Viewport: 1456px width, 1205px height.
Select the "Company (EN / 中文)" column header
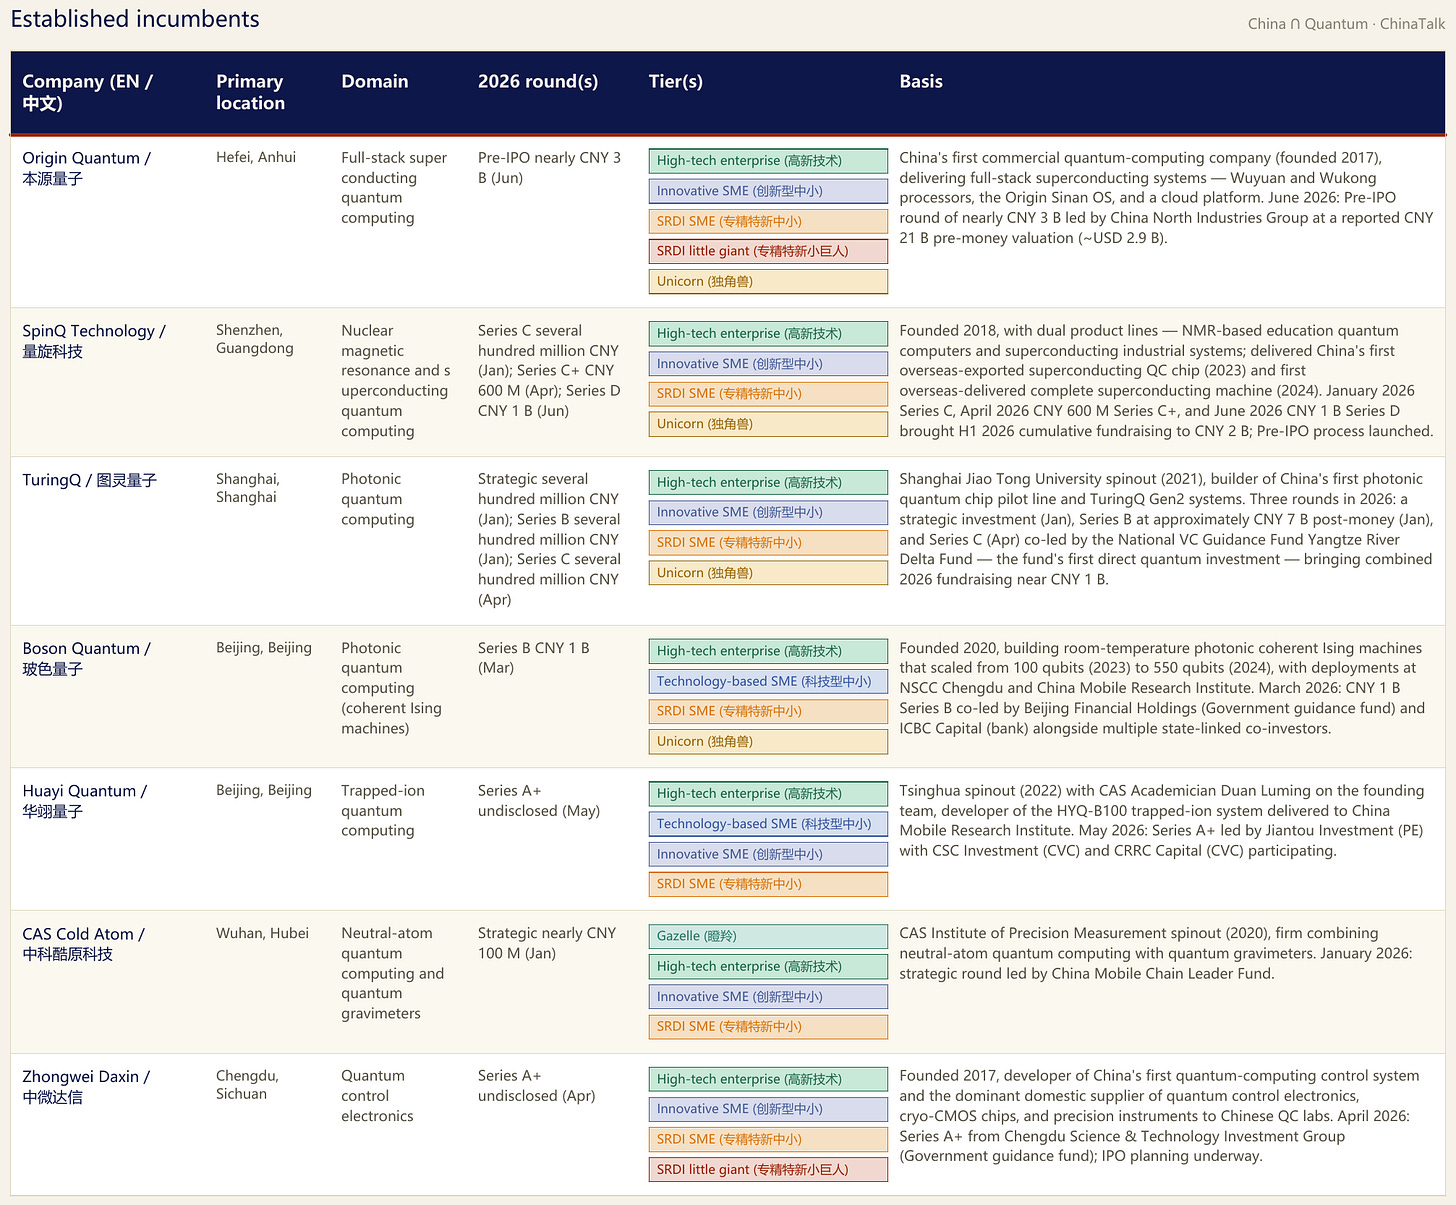88,92
